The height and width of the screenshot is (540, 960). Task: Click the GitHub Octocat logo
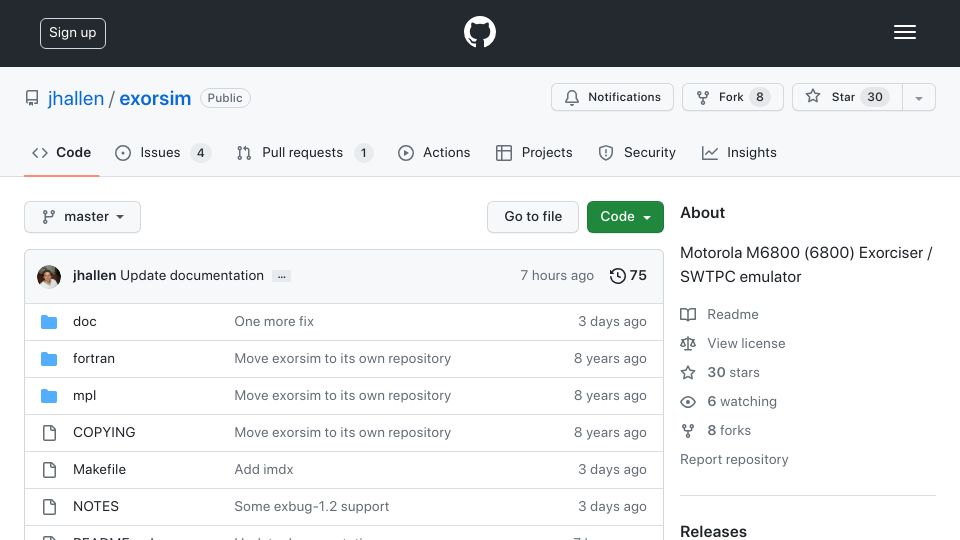(x=479, y=32)
